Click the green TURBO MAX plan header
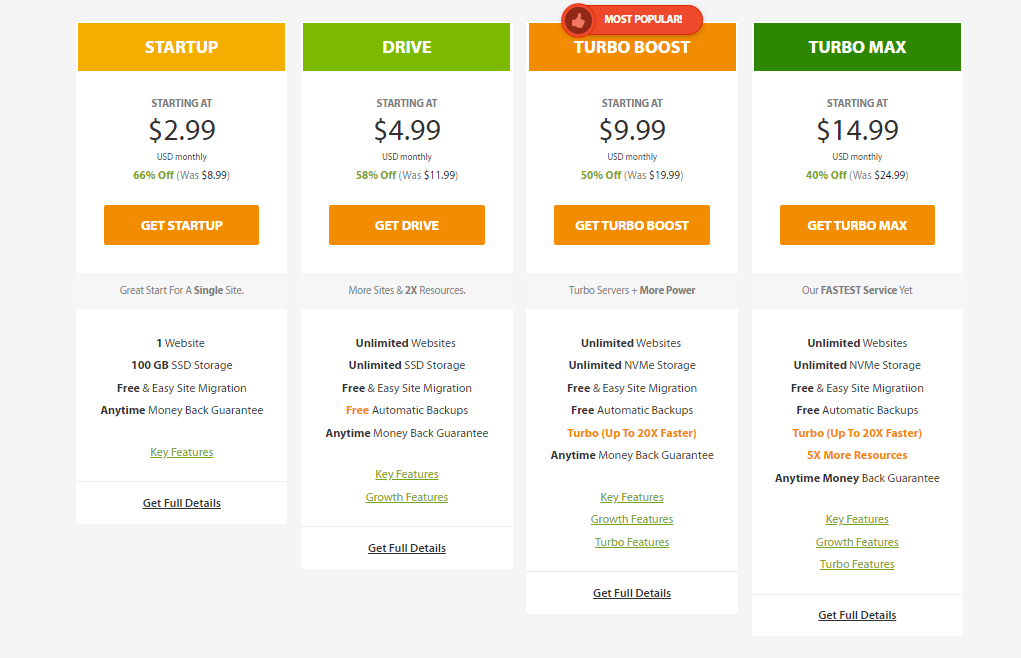The height and width of the screenshot is (658, 1021). tap(857, 47)
